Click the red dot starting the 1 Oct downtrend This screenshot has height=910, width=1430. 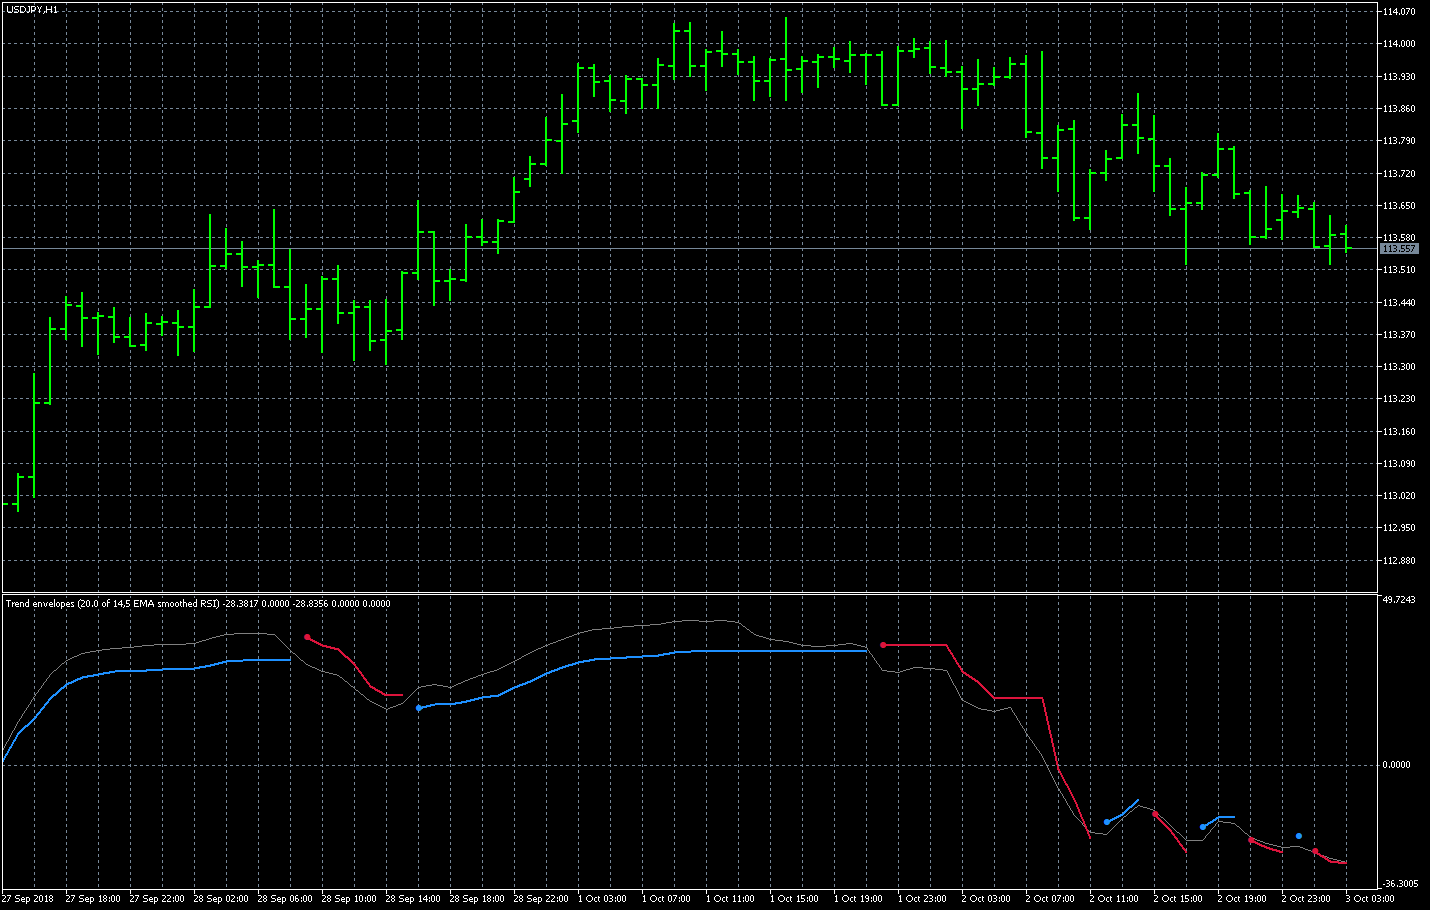pyautogui.click(x=883, y=645)
